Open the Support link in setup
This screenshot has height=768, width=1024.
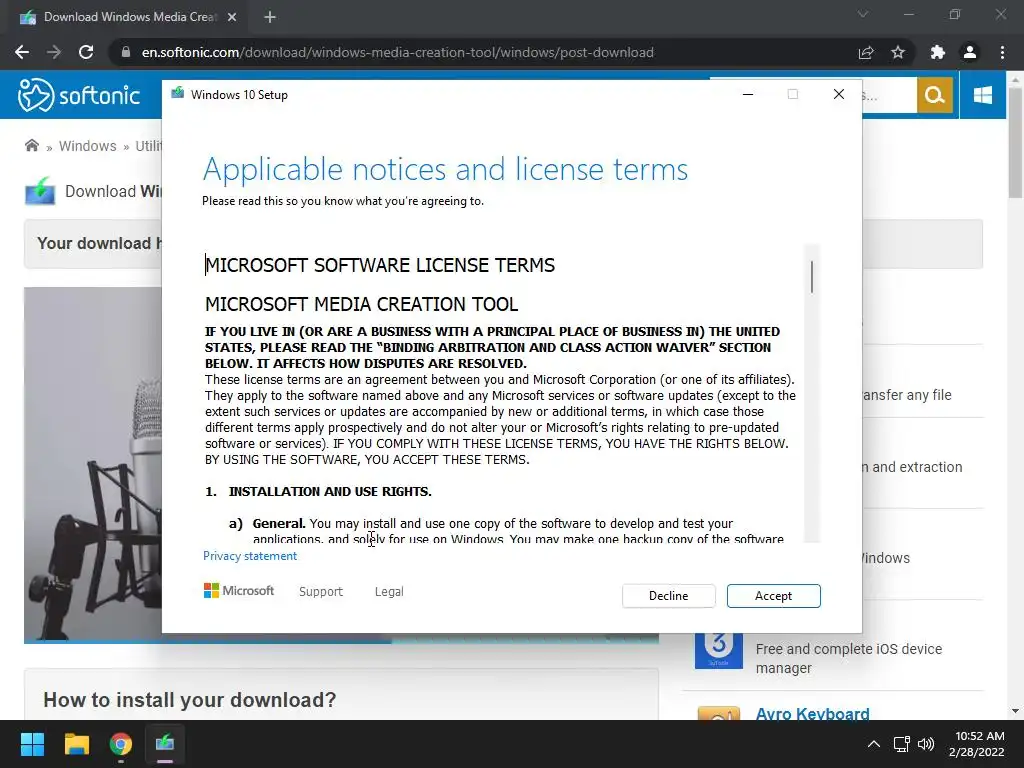tap(321, 591)
